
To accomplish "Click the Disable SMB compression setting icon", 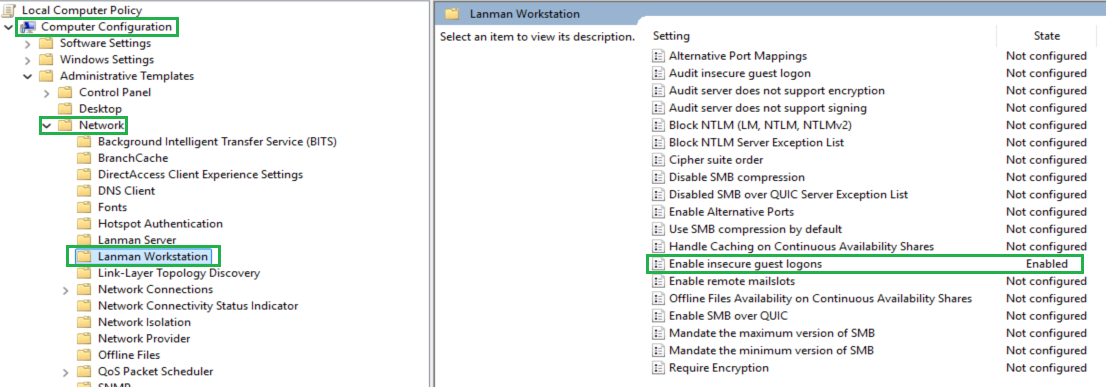I will 658,177.
